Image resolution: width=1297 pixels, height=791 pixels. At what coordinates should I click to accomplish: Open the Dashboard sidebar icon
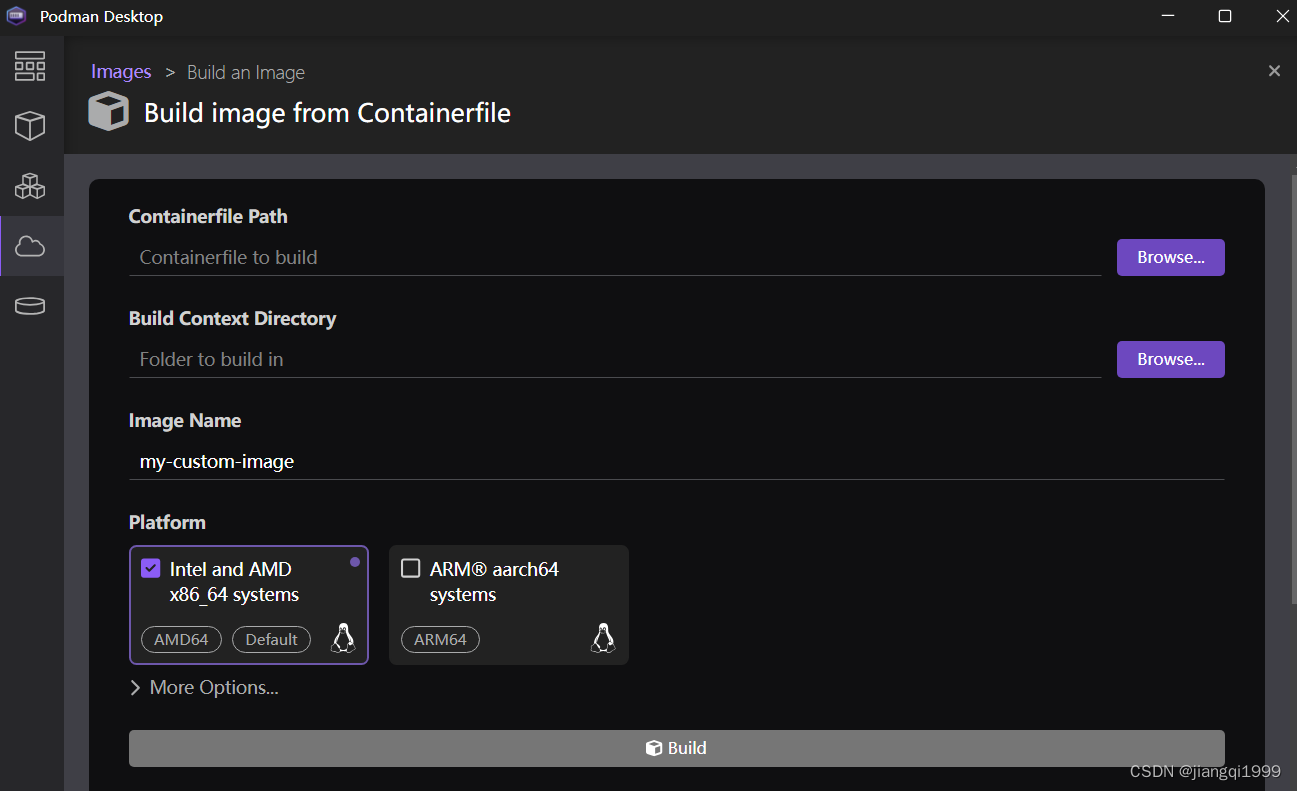click(30, 66)
